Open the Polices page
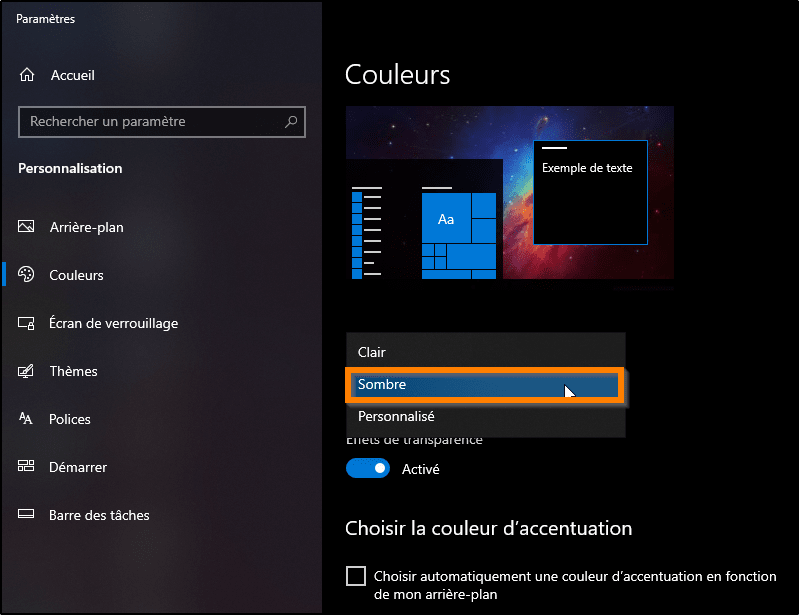The image size is (799, 615). click(70, 419)
